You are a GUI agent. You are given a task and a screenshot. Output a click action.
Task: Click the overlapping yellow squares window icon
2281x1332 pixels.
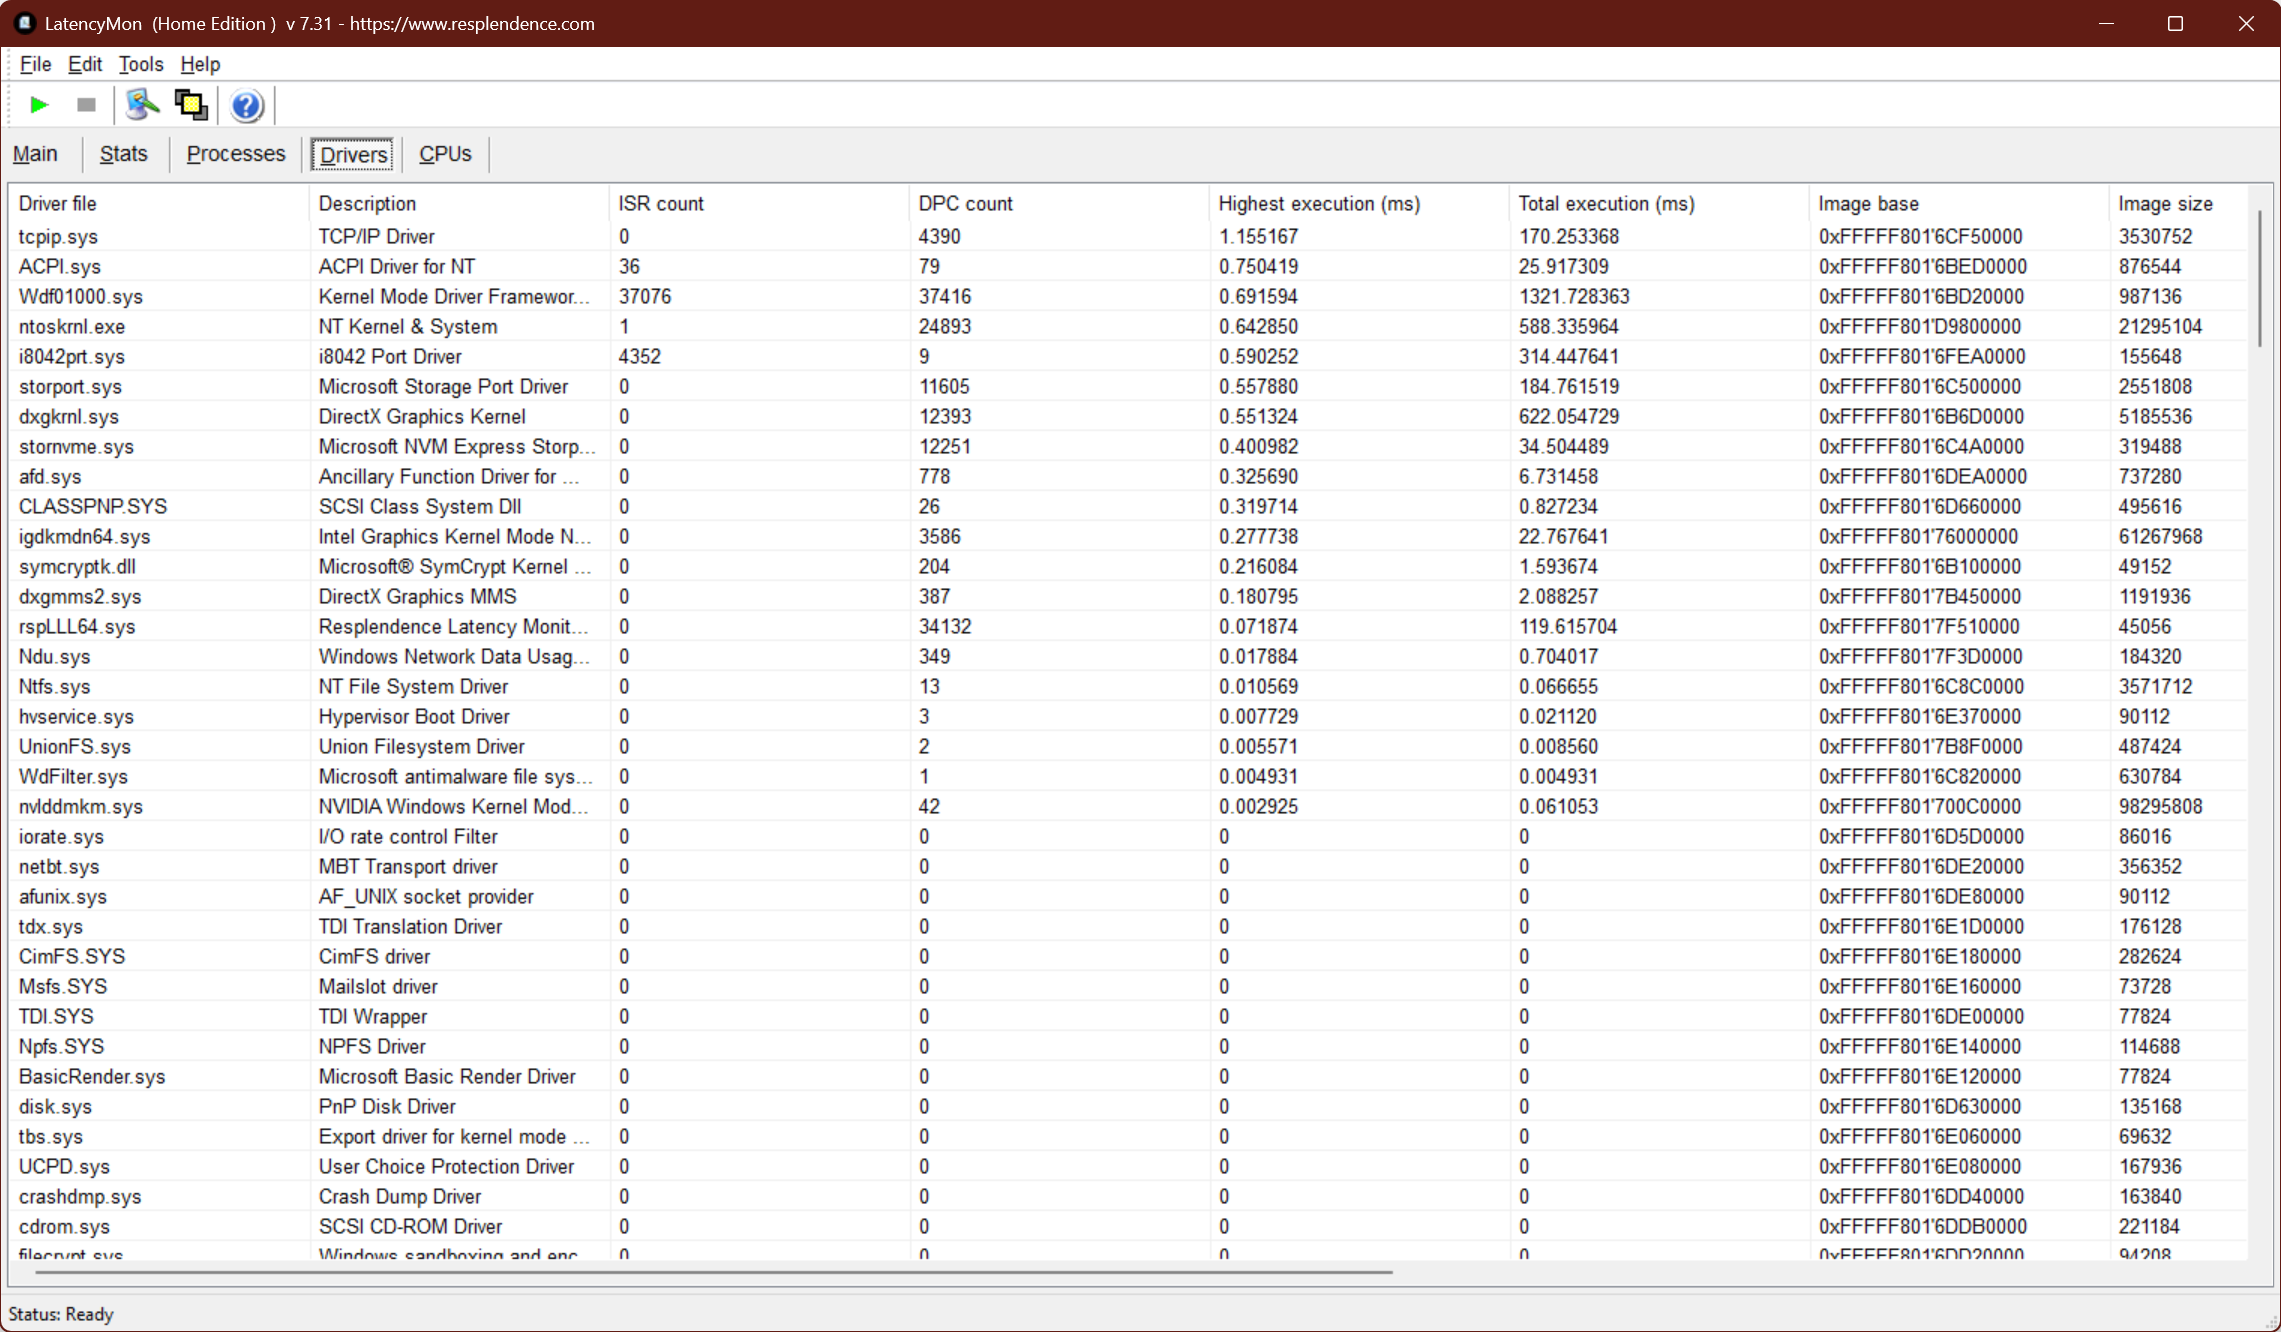(191, 105)
